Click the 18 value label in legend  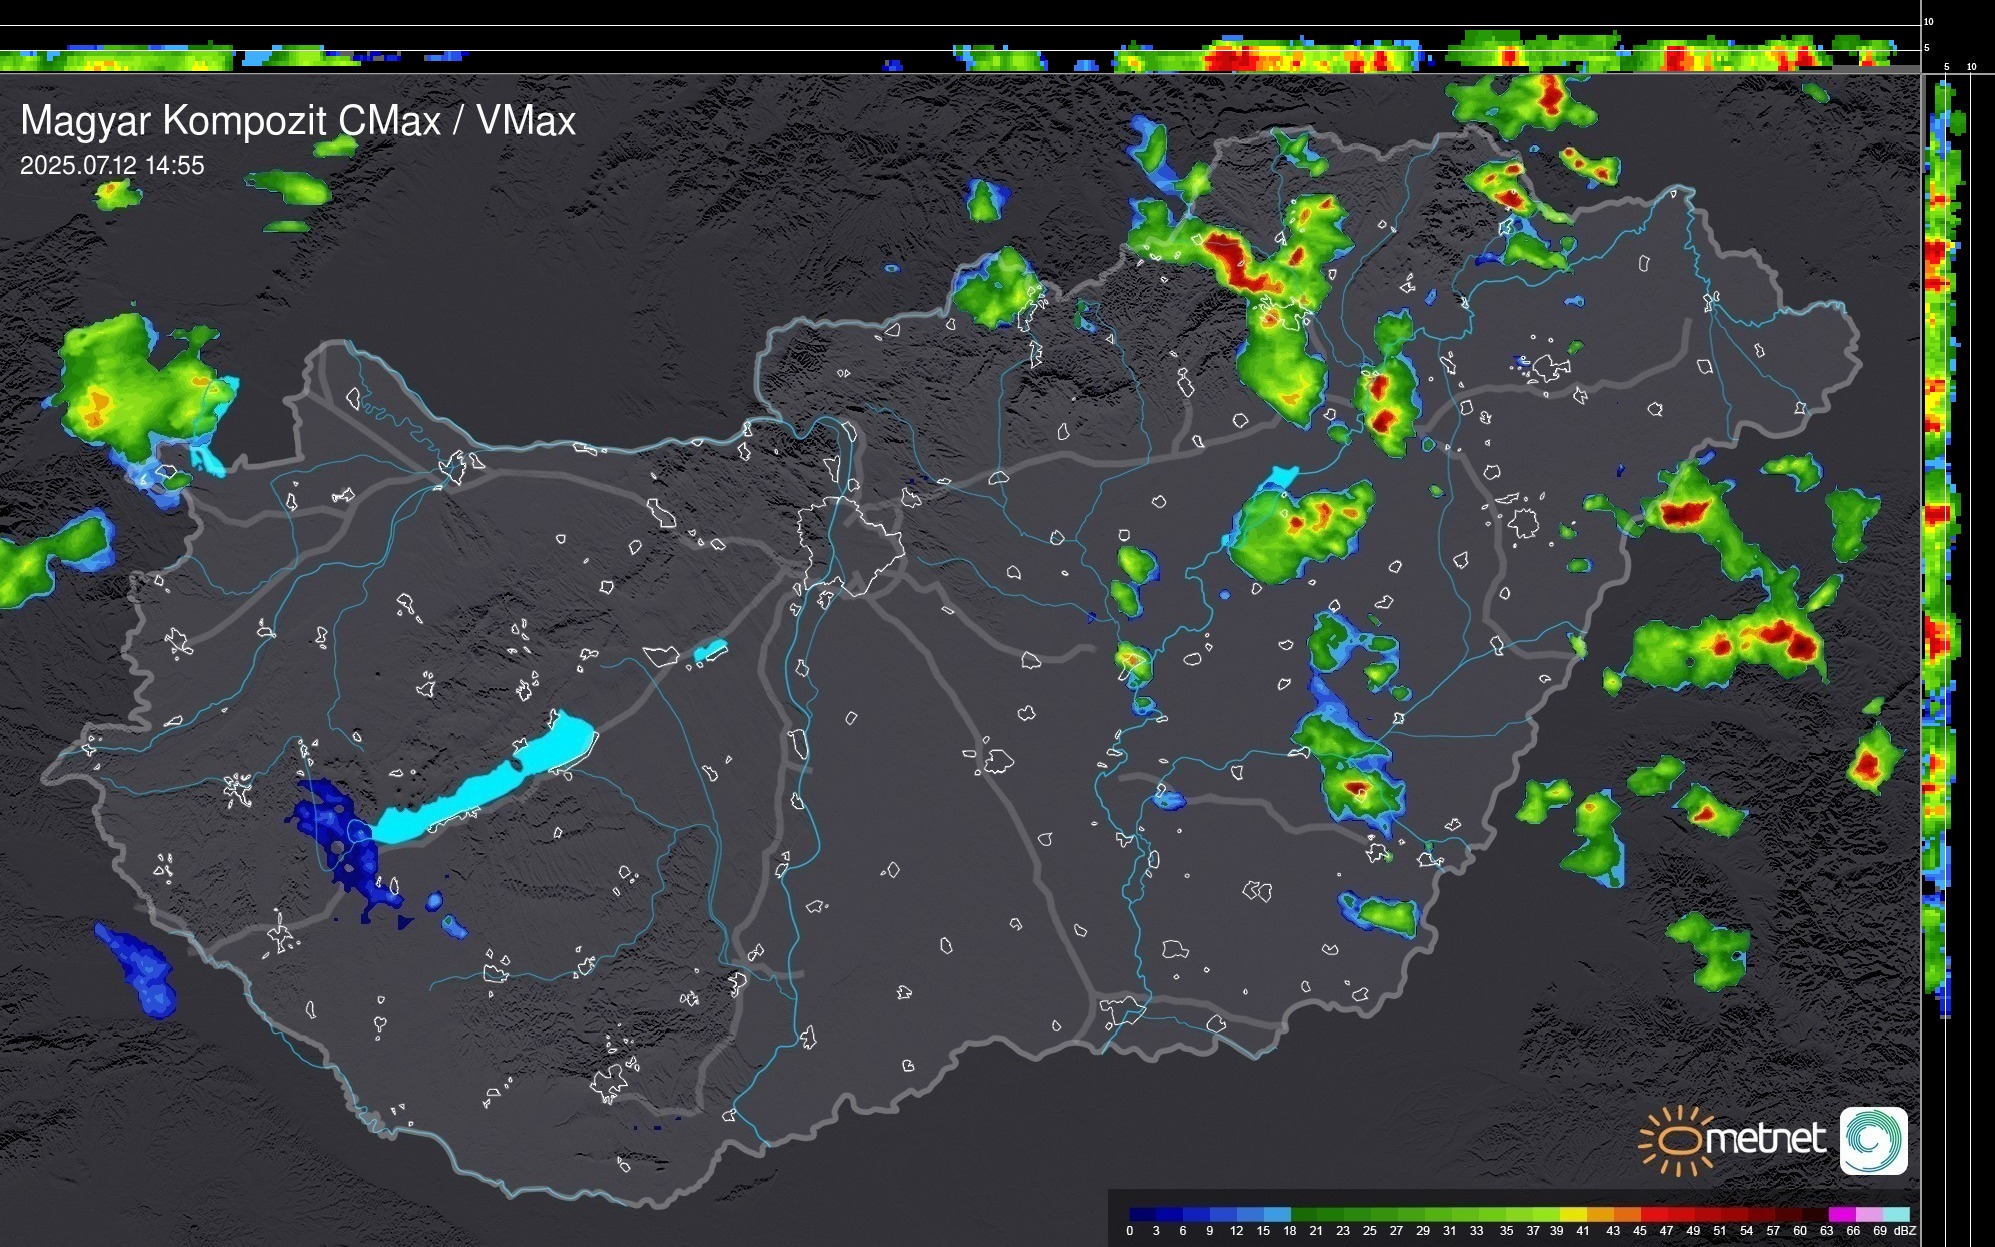coord(1290,1231)
